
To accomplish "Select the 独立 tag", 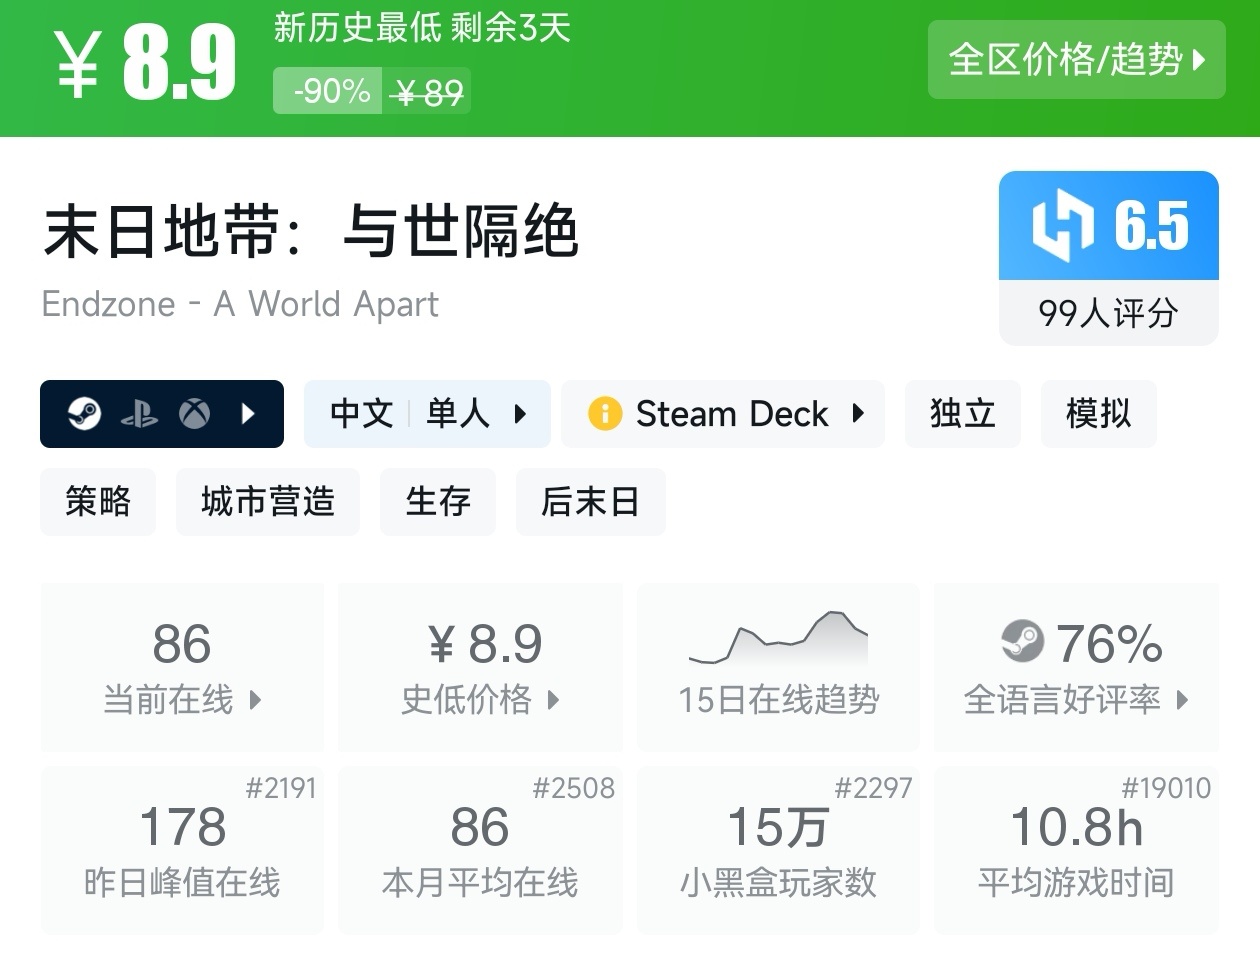I will pos(962,413).
